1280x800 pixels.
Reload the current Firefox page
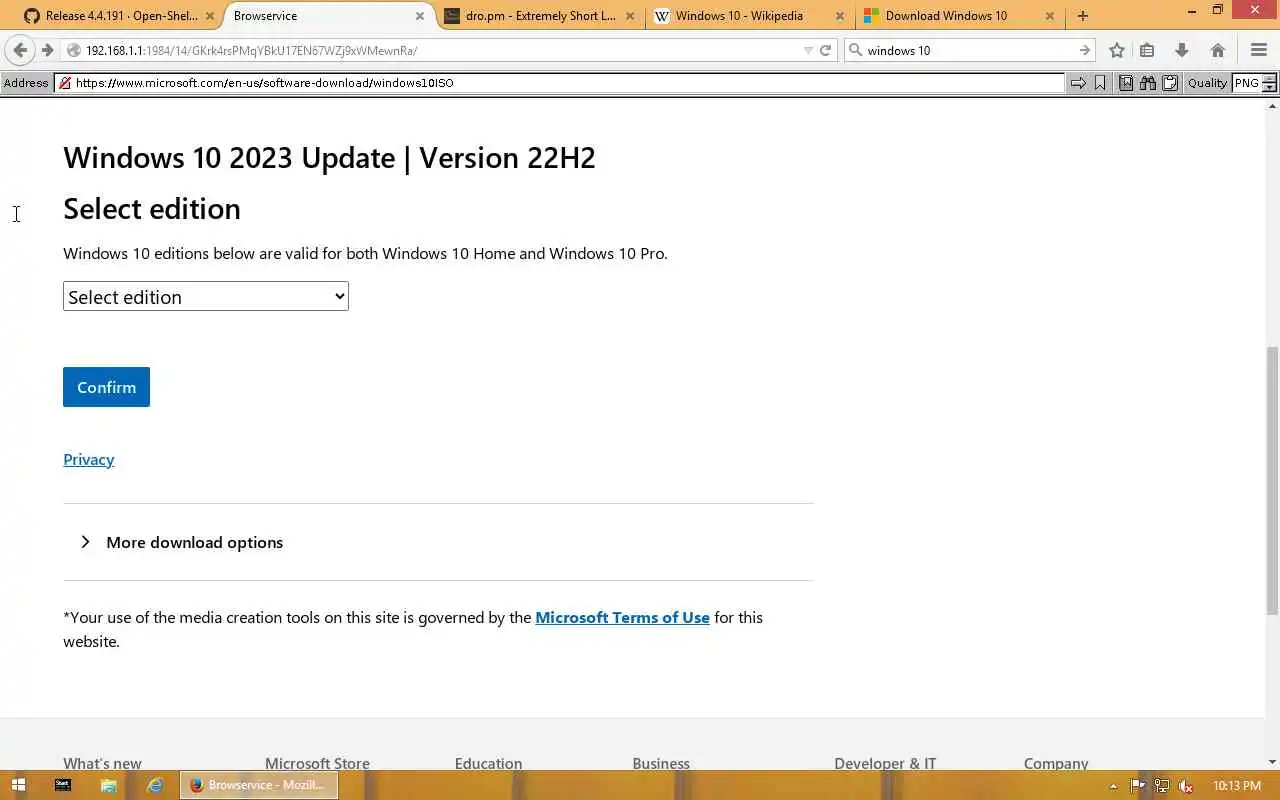(826, 50)
